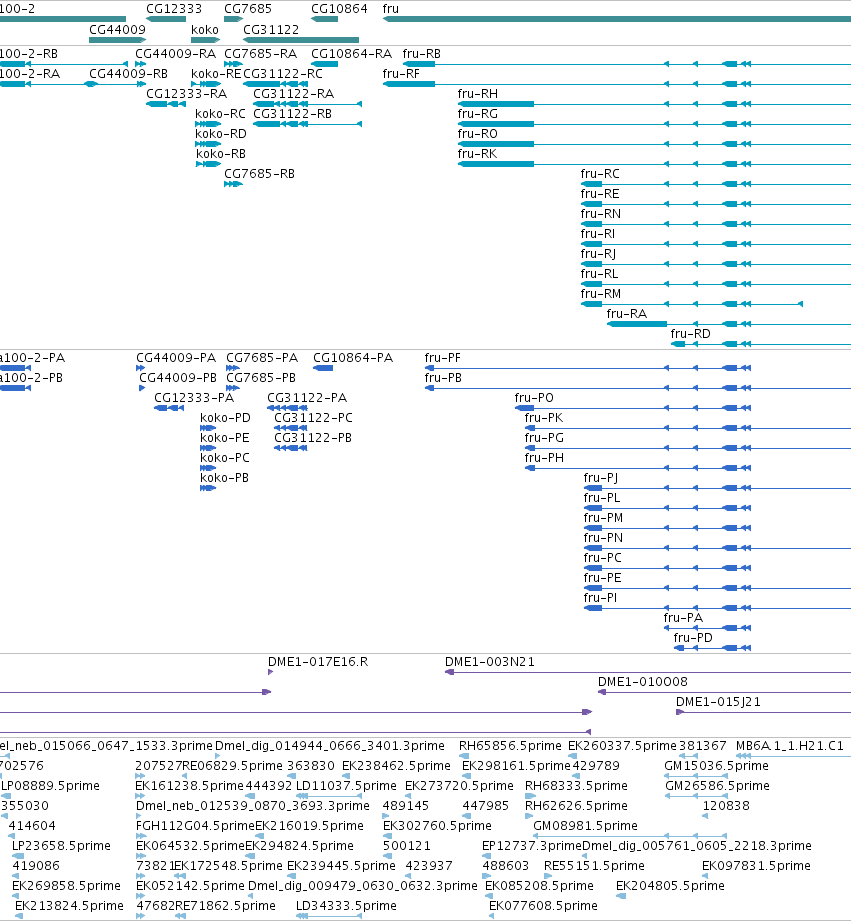This screenshot has width=851, height=921.
Task: Select the fru-PN protein label
Action: (x=603, y=538)
